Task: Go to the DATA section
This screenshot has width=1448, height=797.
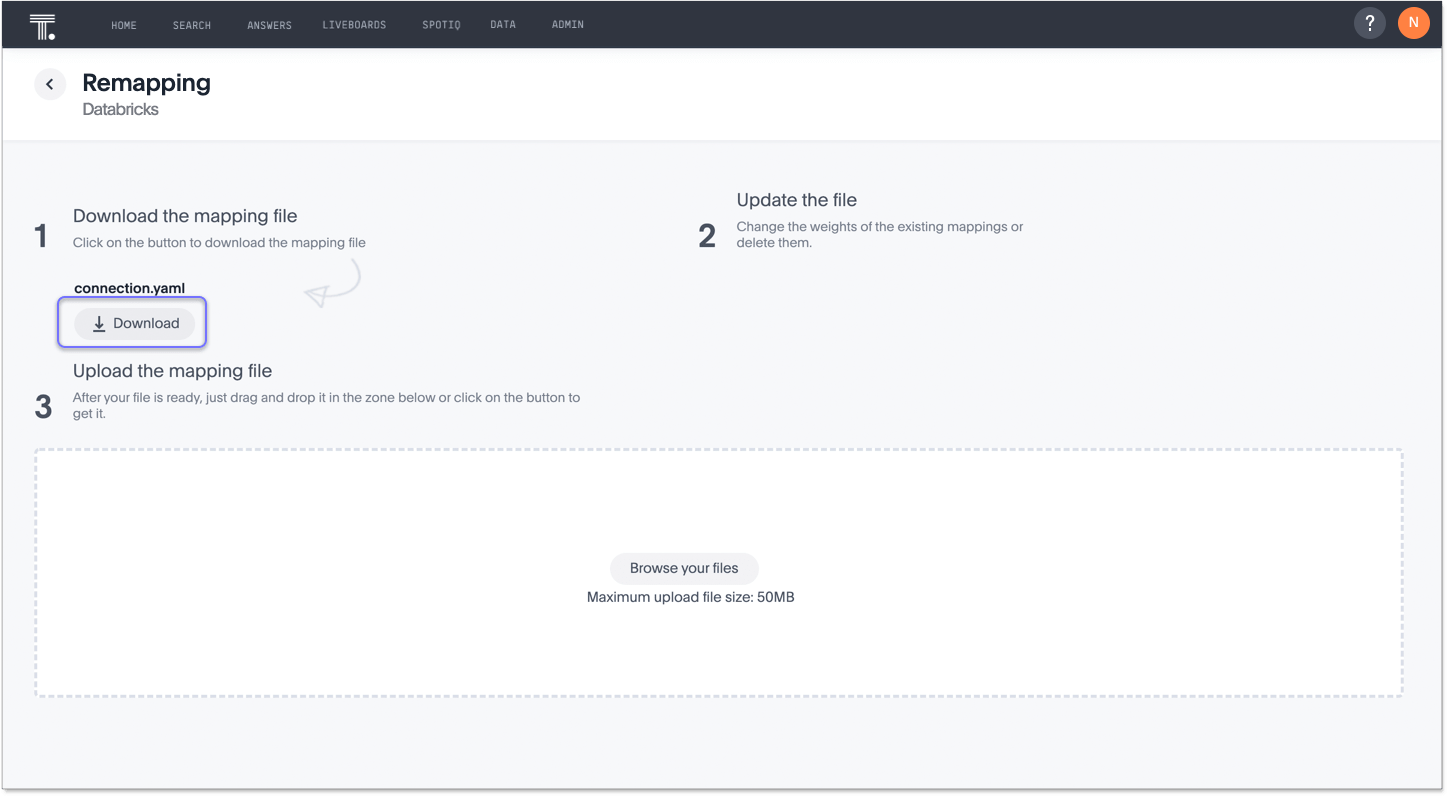Action: [503, 24]
